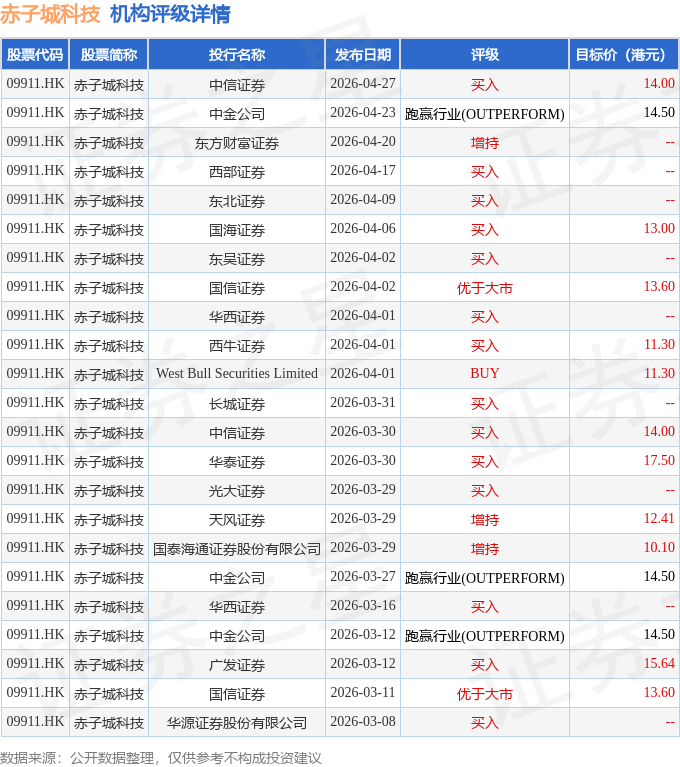This screenshot has width=680, height=767.
Task: Click the 投行名称 column header
Action: (237, 55)
